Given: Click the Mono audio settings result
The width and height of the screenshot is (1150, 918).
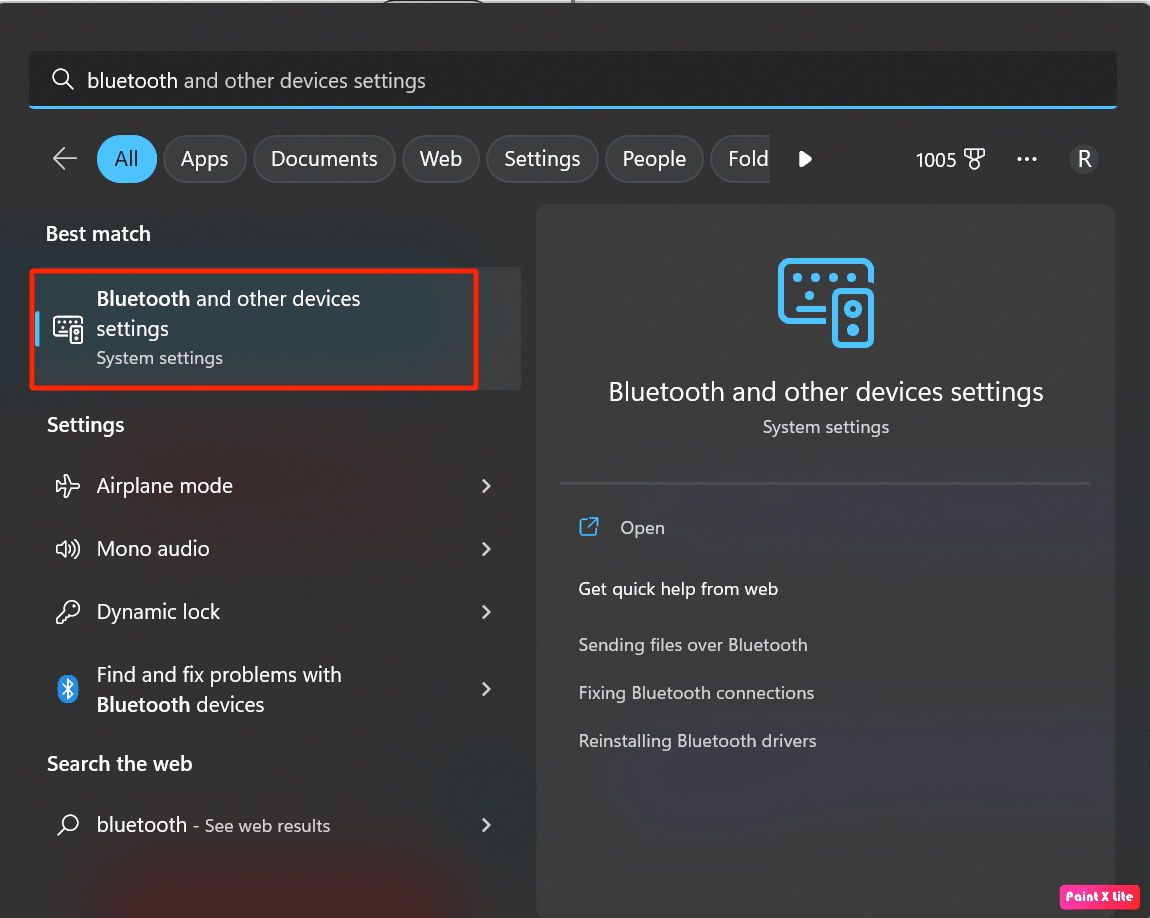Looking at the screenshot, I should (275, 548).
